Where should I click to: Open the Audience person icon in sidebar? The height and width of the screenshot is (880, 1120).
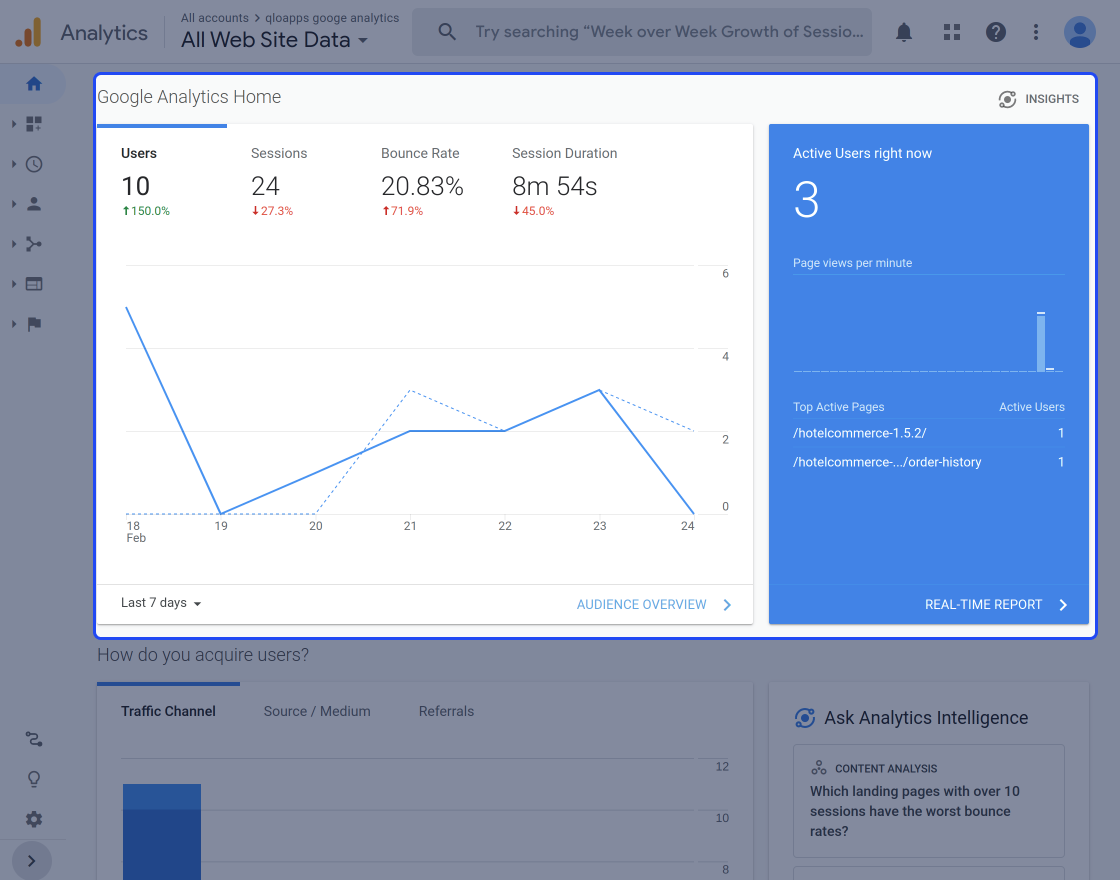tap(34, 204)
